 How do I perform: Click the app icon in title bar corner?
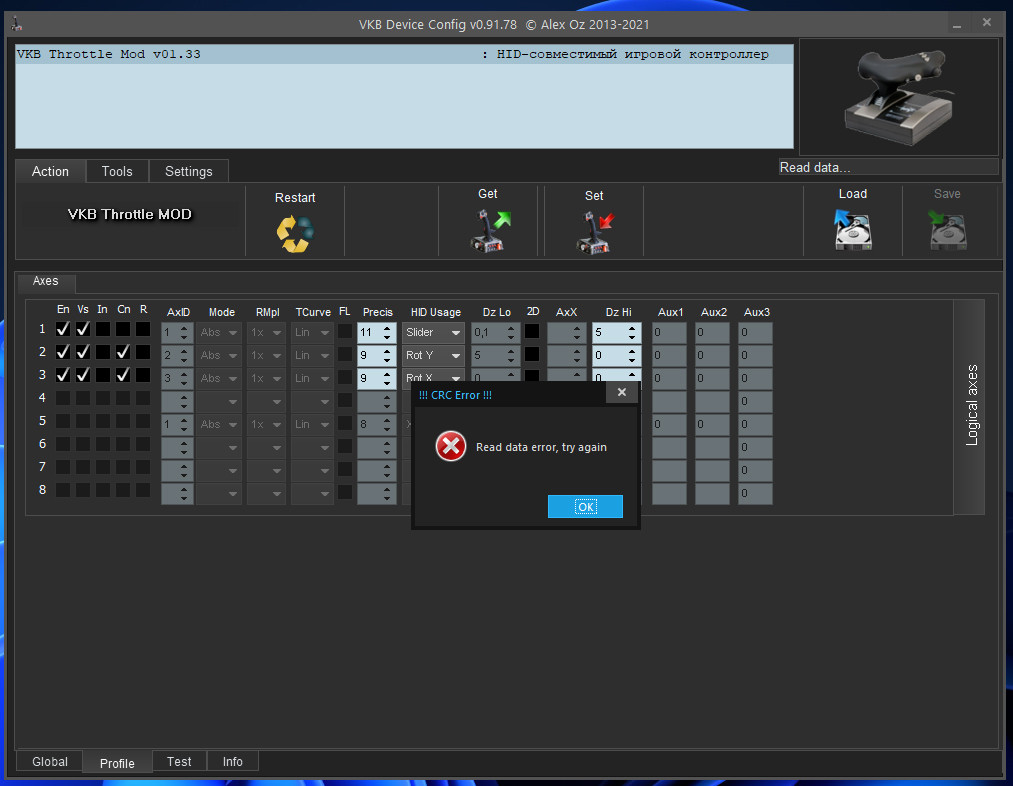(17, 24)
